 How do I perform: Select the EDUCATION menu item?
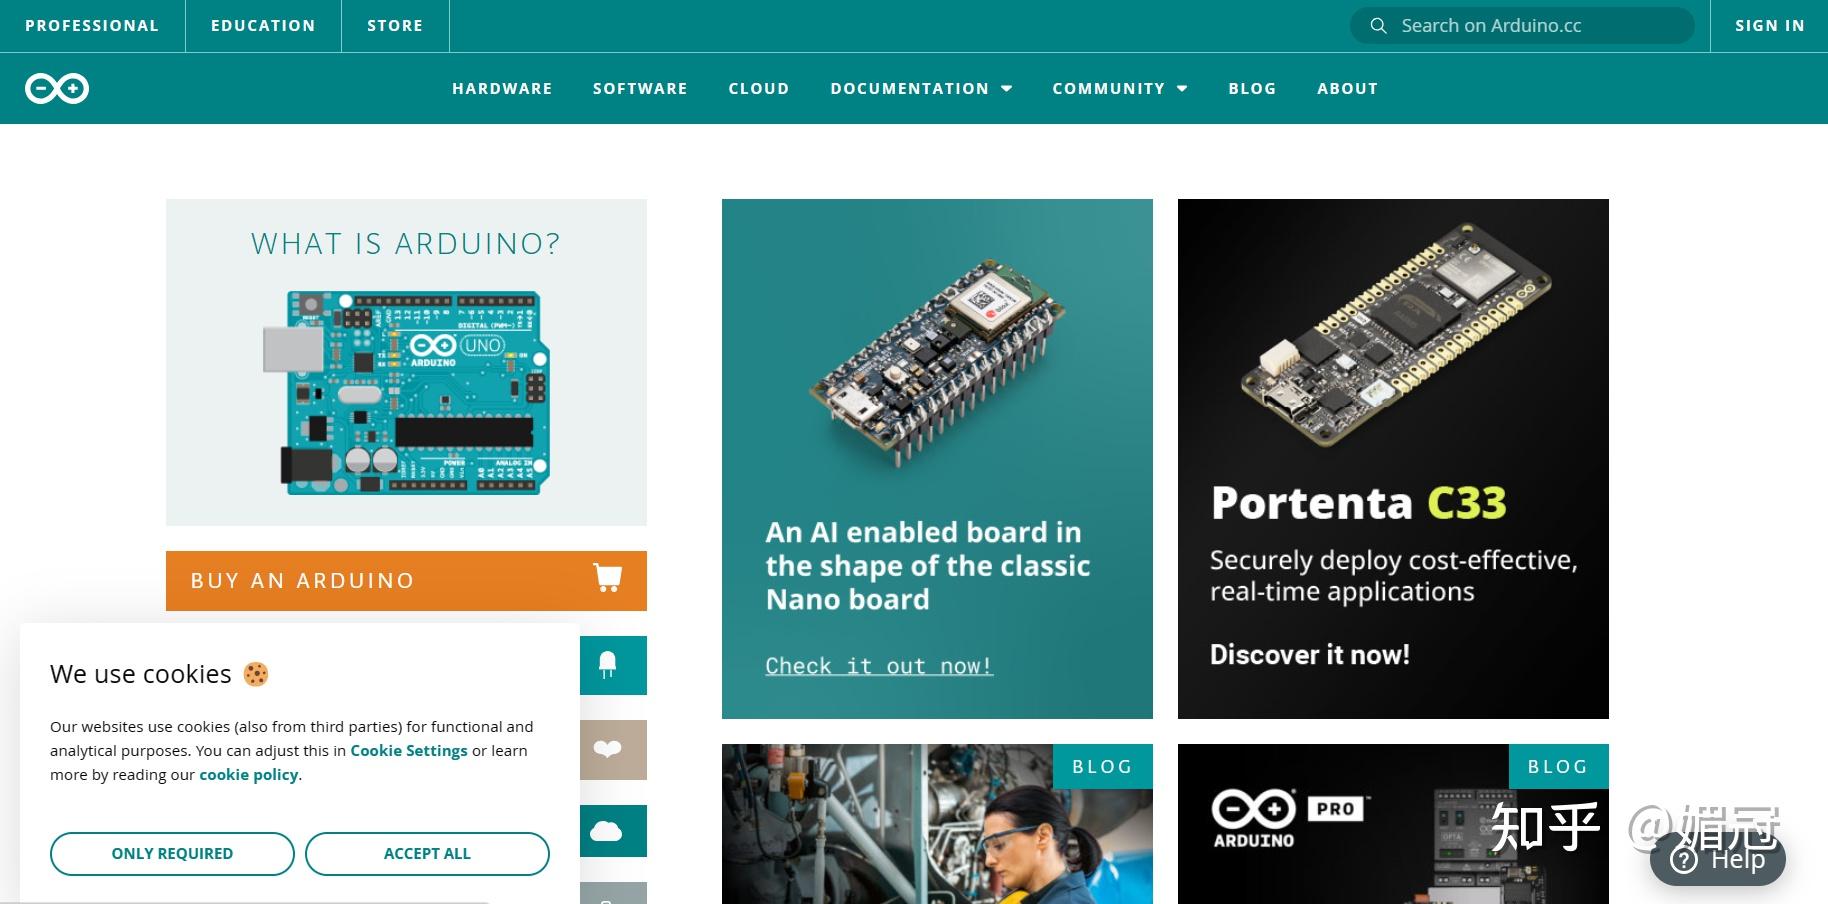(262, 25)
